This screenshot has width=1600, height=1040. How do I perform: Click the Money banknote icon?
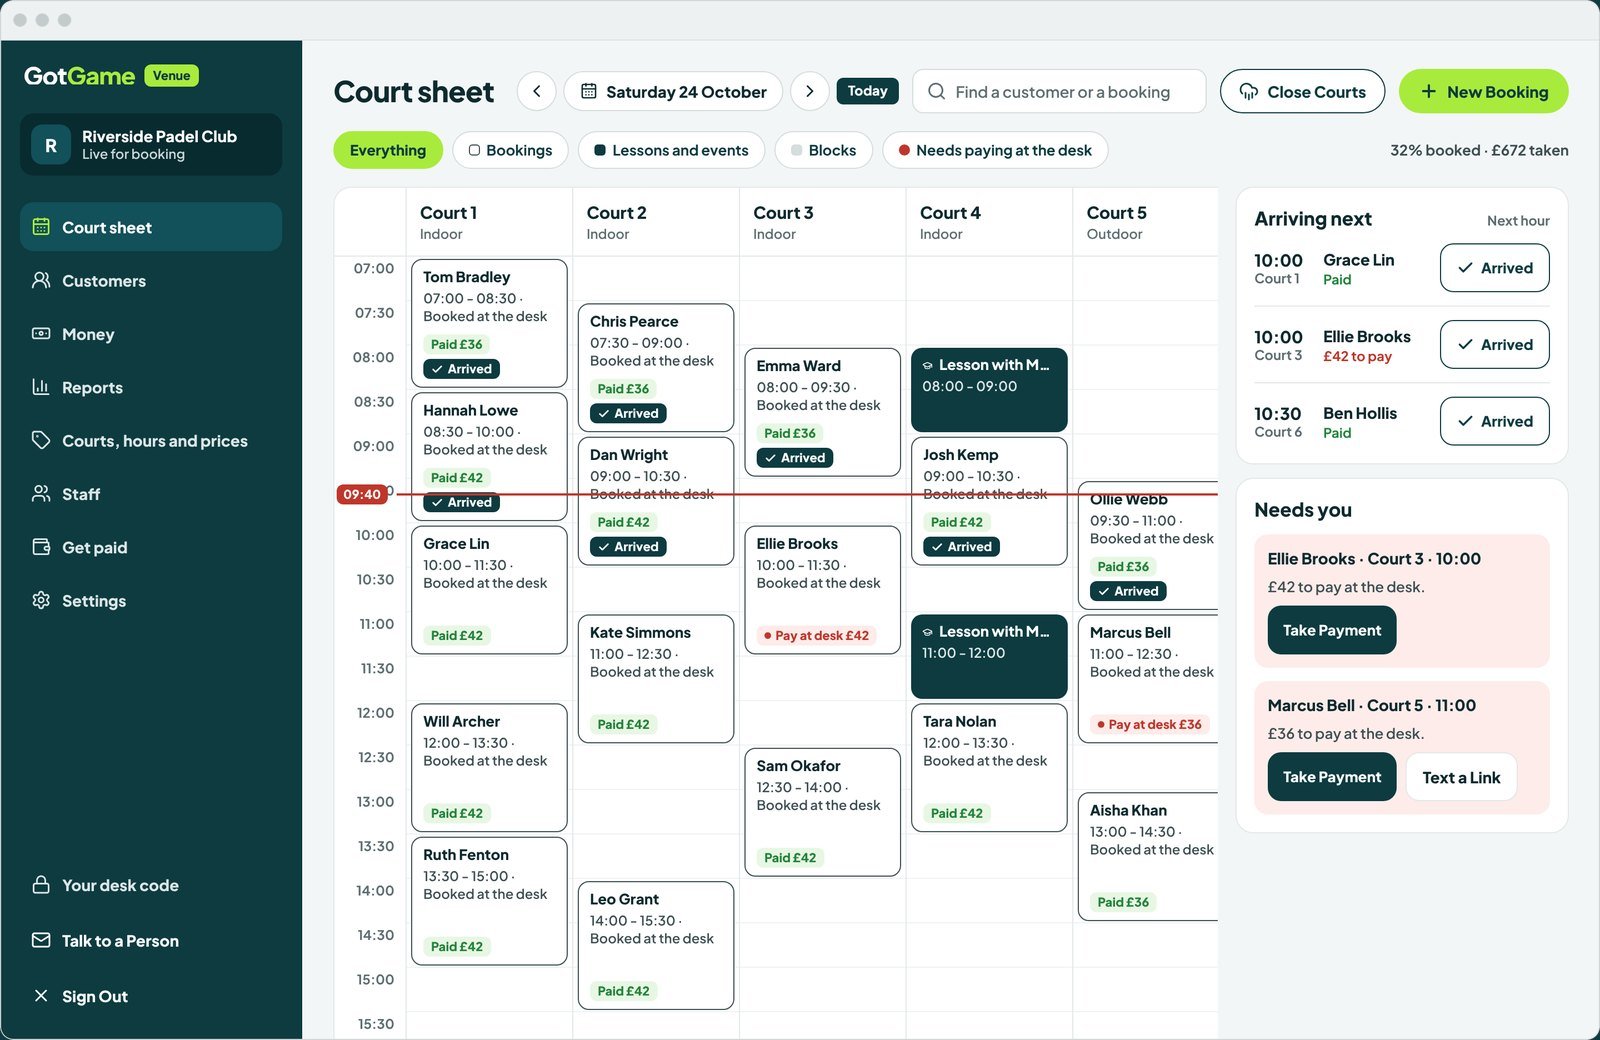click(x=41, y=334)
